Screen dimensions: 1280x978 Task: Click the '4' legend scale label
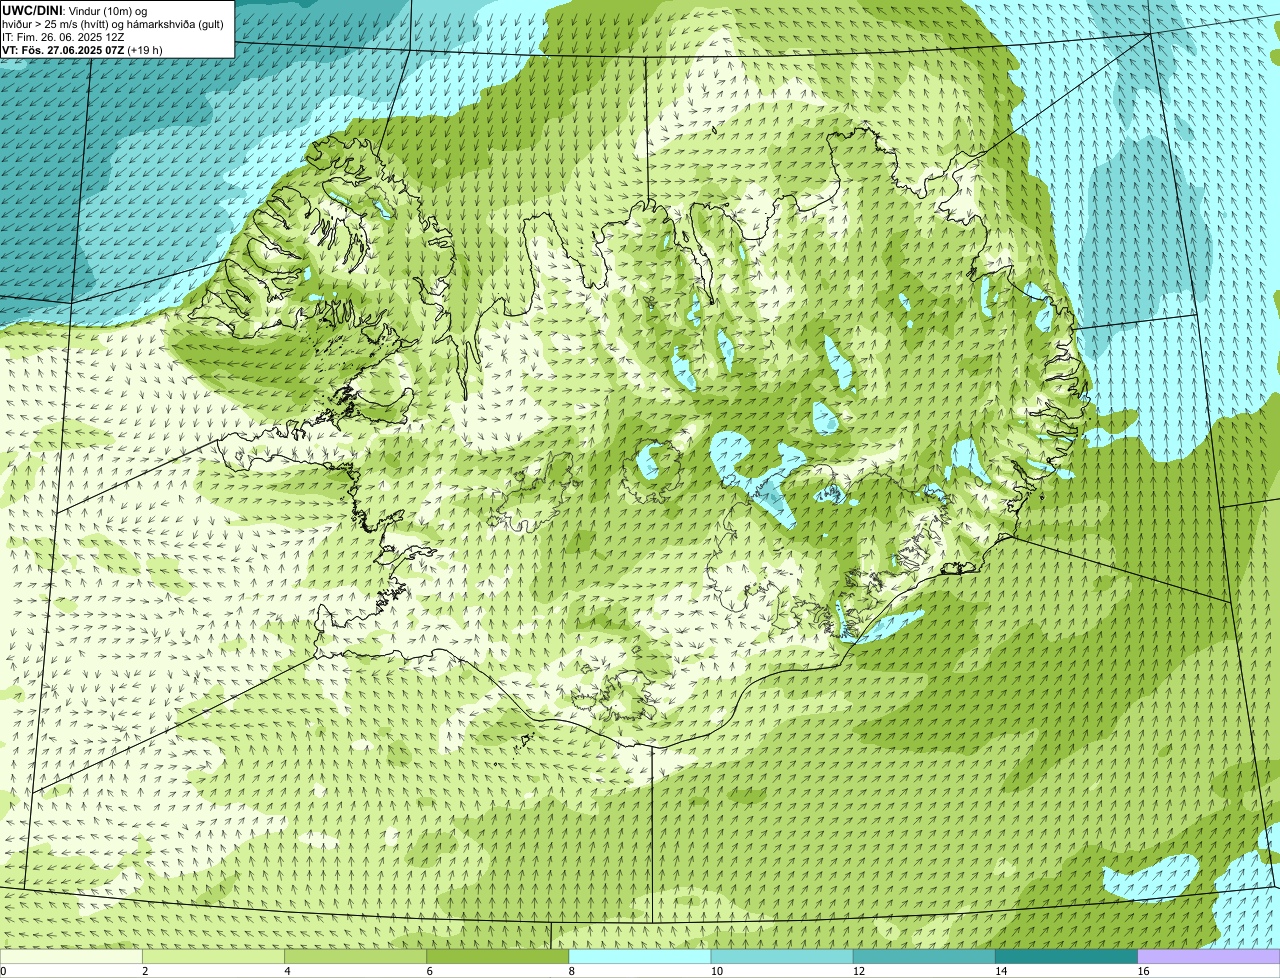[287, 971]
